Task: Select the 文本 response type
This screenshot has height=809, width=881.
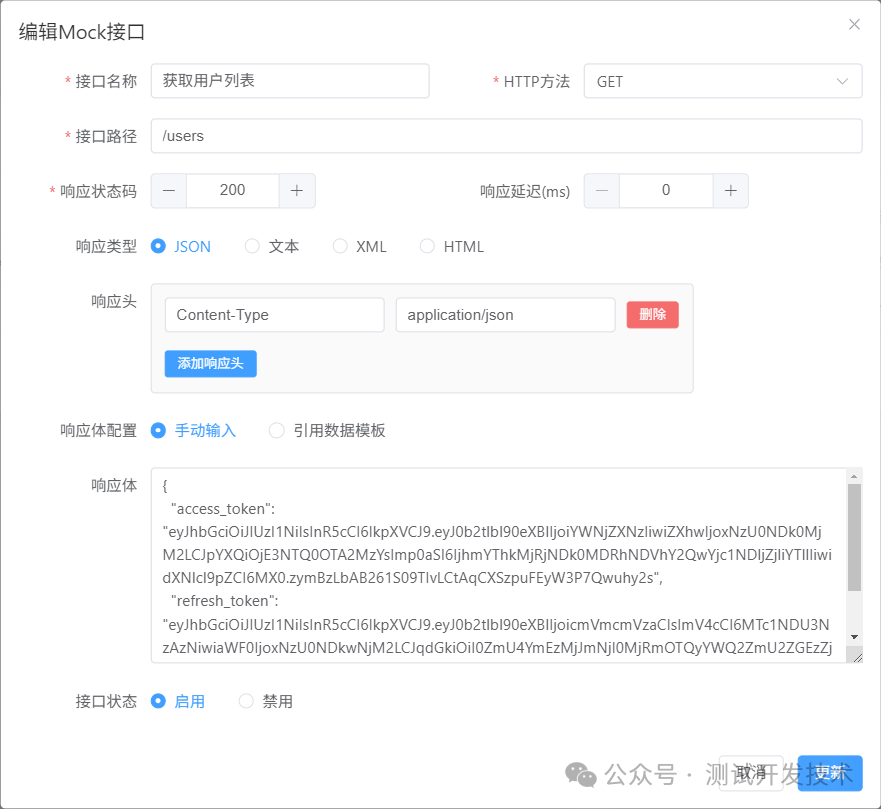Action: pyautogui.click(x=252, y=246)
